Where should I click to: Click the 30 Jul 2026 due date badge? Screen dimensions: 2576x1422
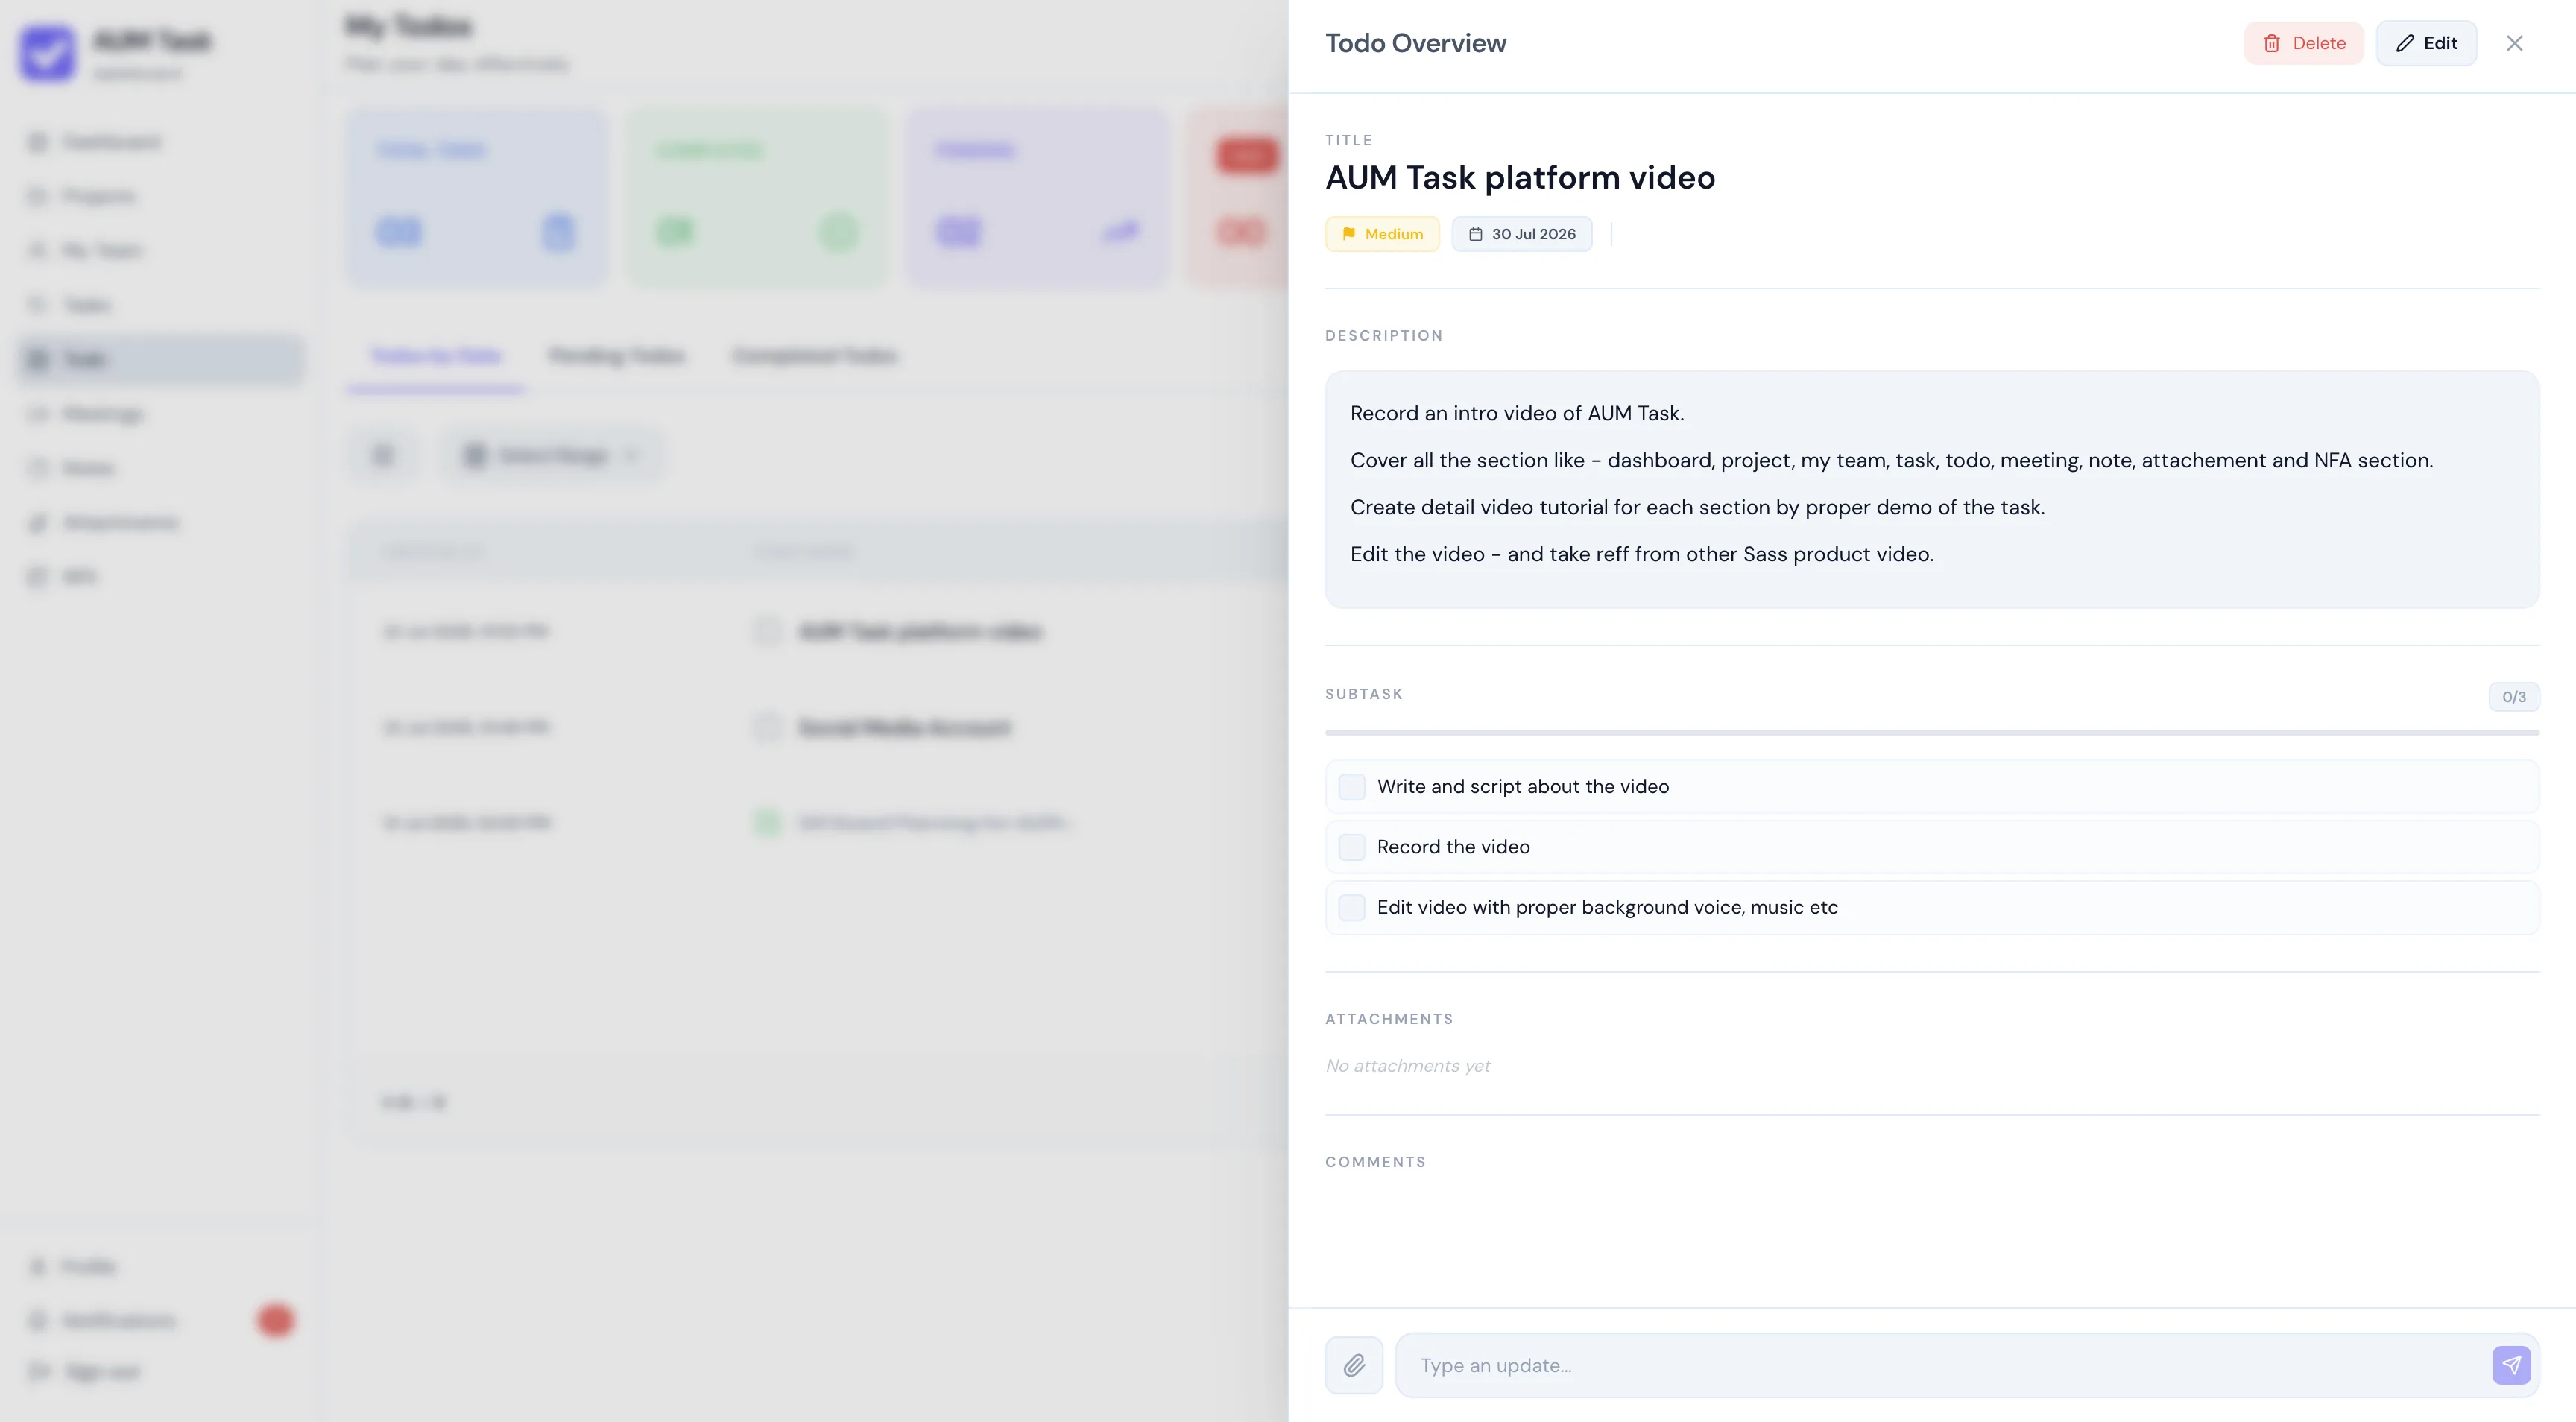tap(1522, 234)
